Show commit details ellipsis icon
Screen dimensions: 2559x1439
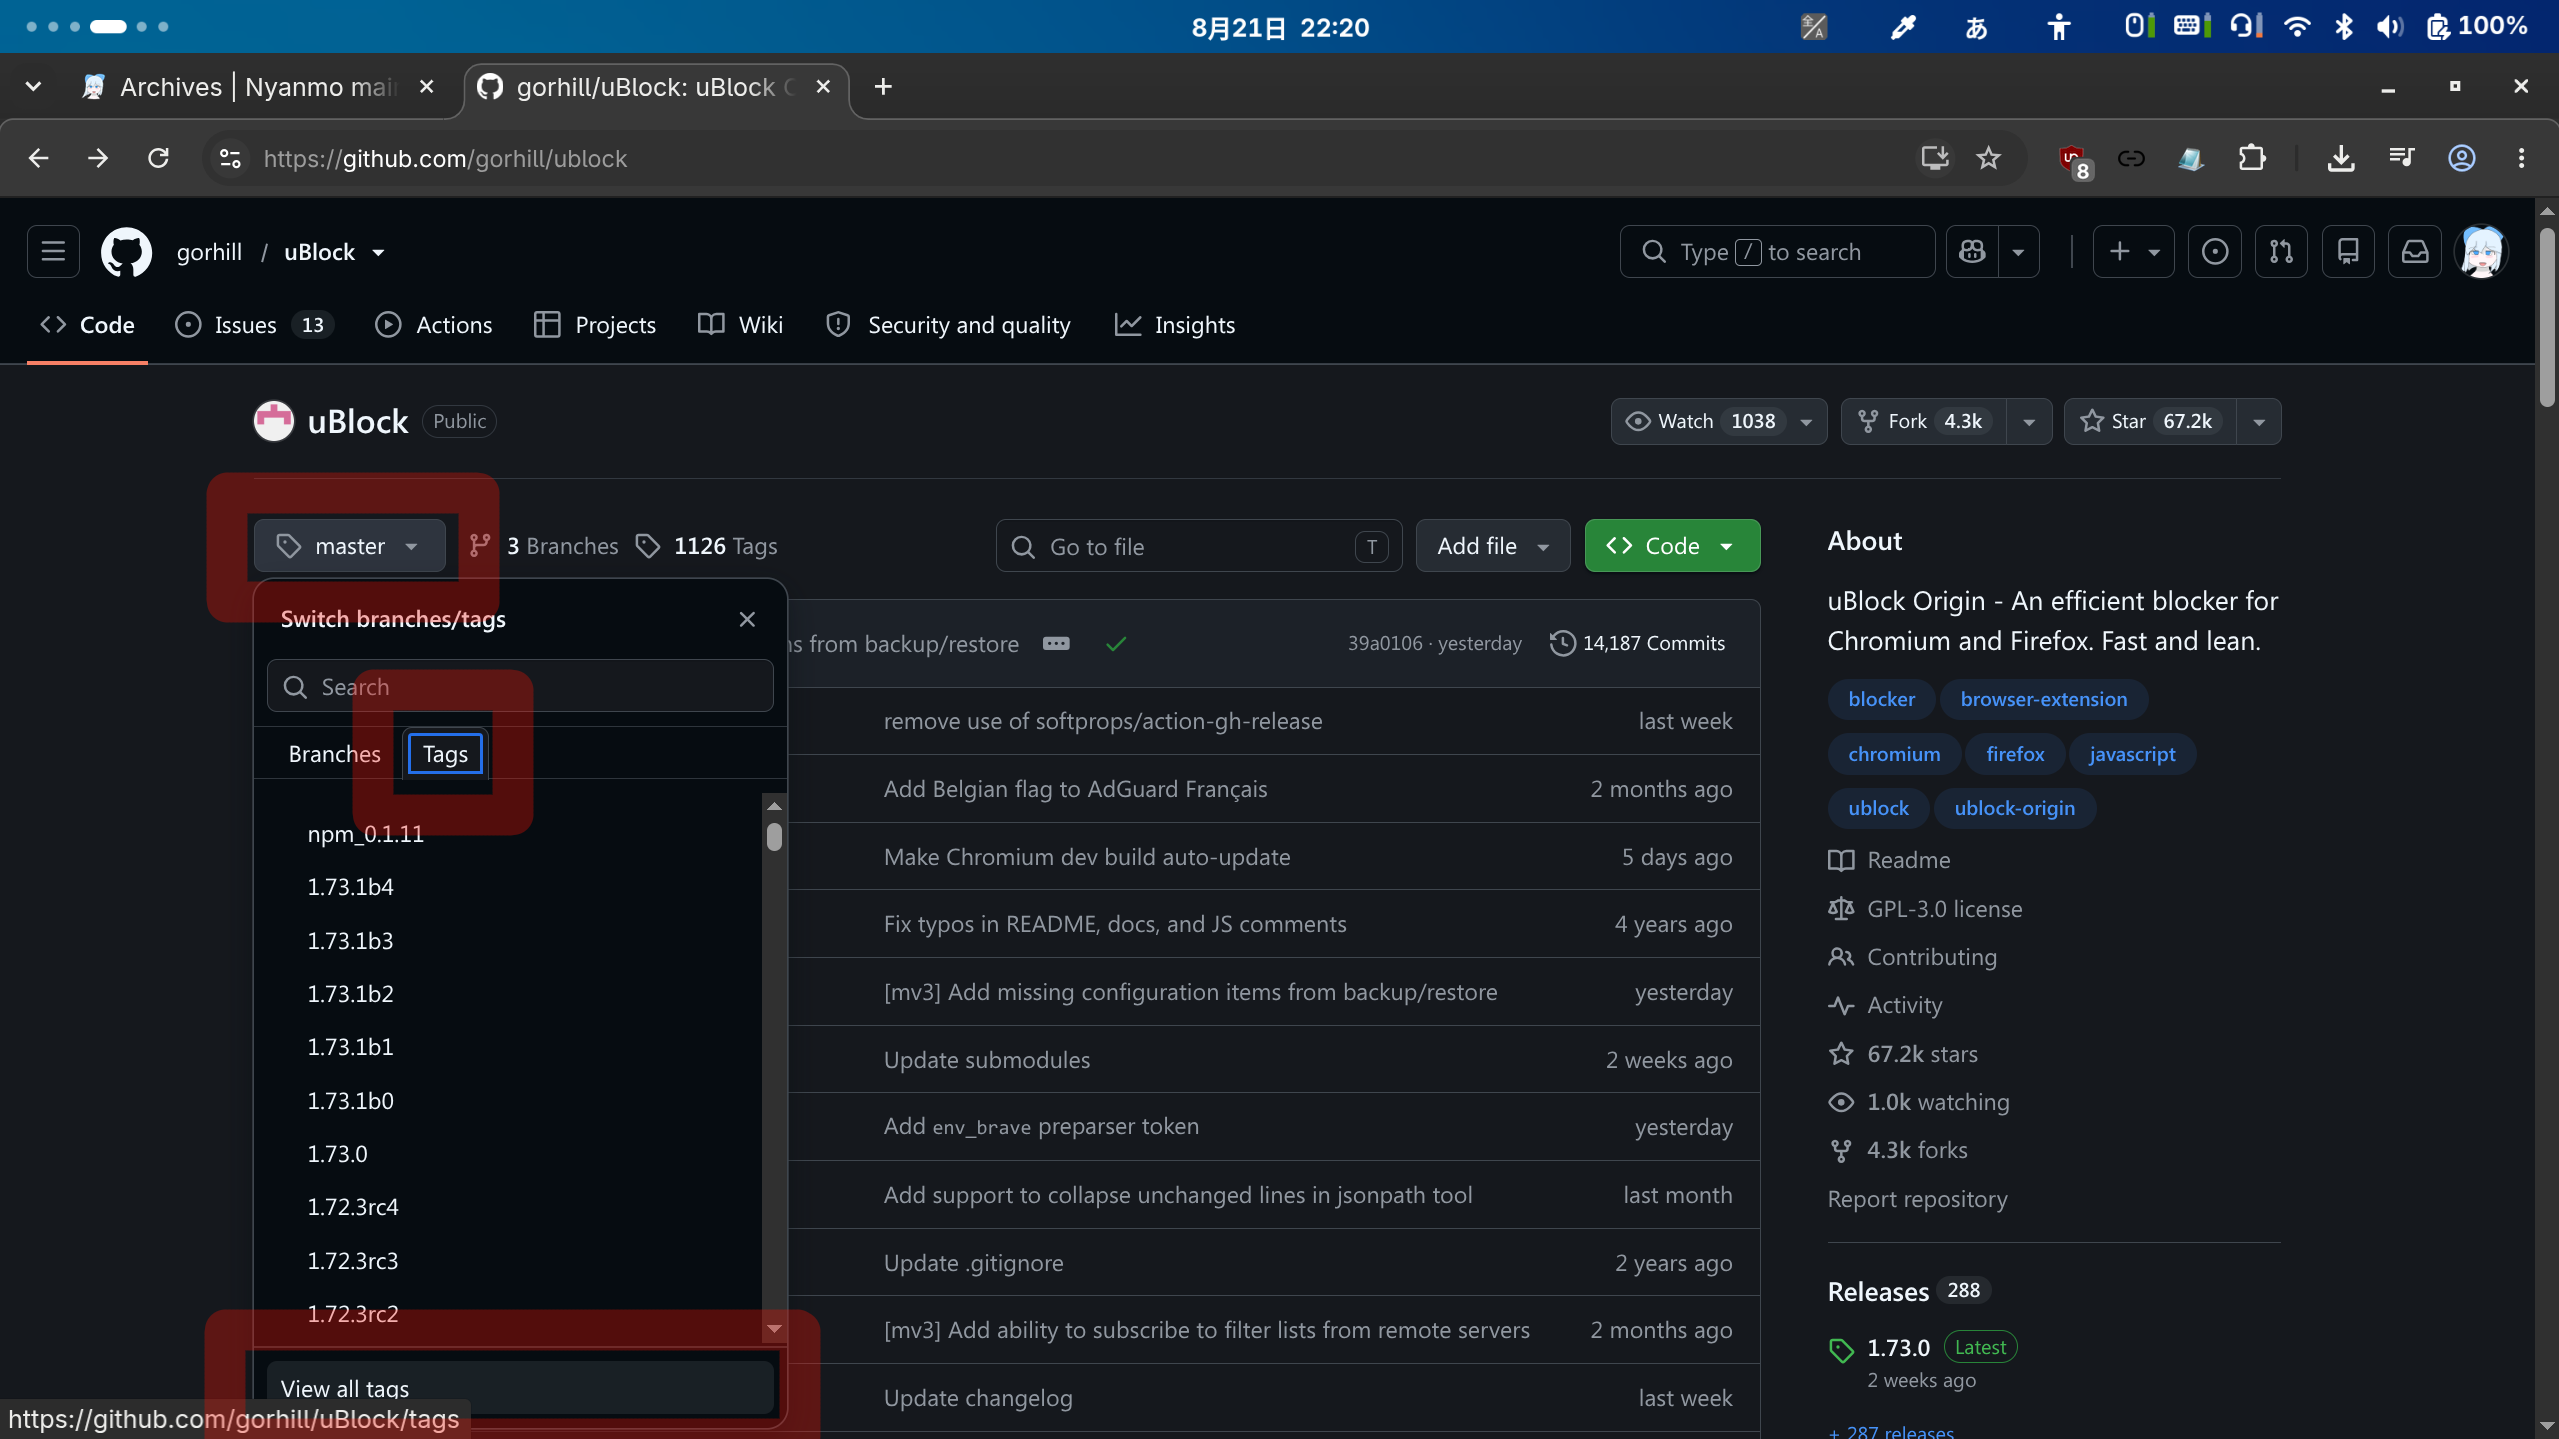(1056, 643)
